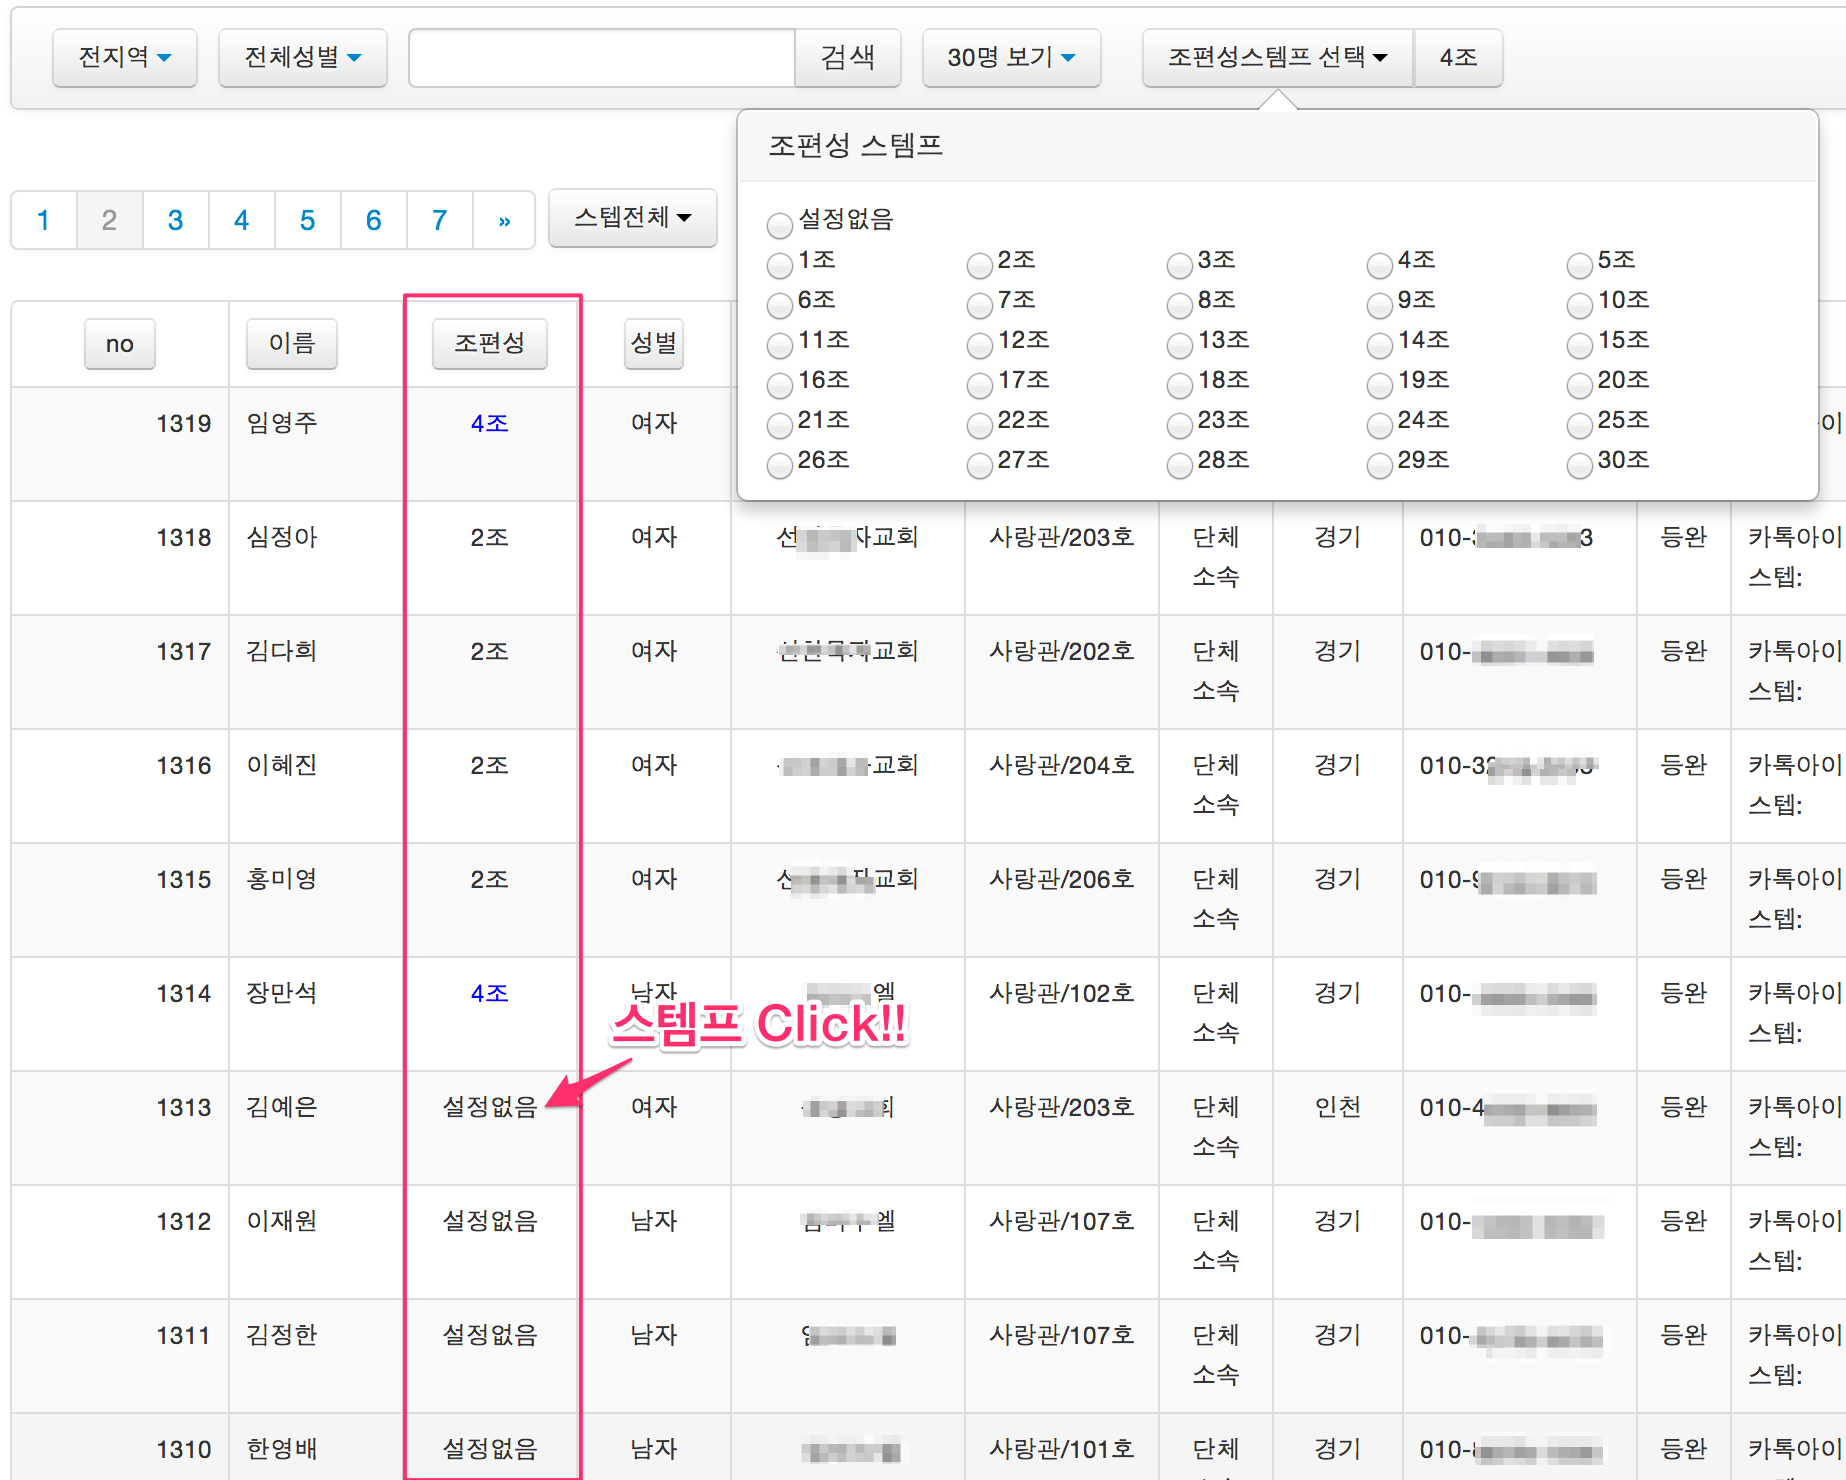Select the 1조 radio button
The image size is (1846, 1480).
click(x=780, y=265)
